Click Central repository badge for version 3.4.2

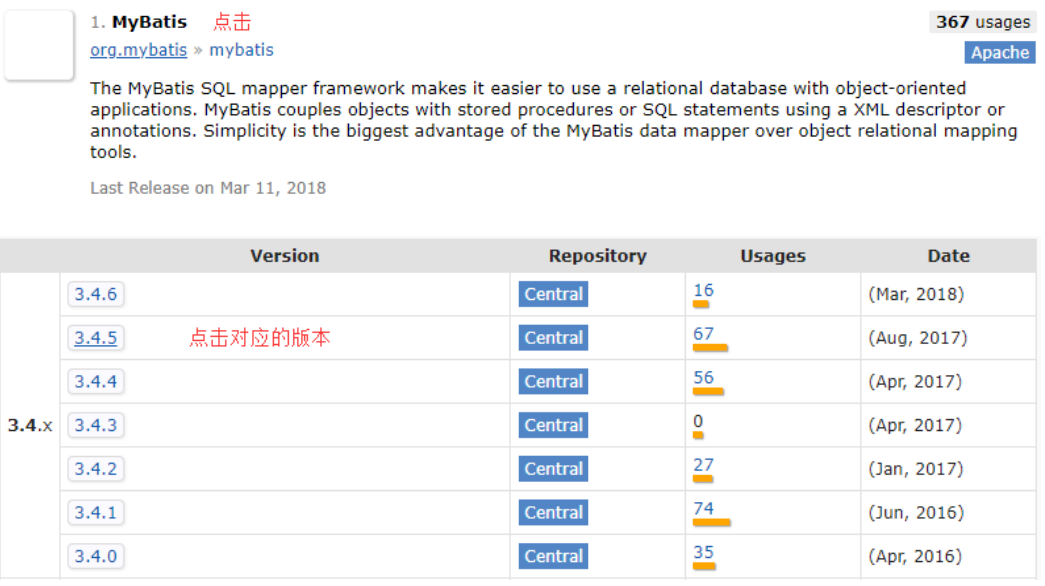point(553,469)
